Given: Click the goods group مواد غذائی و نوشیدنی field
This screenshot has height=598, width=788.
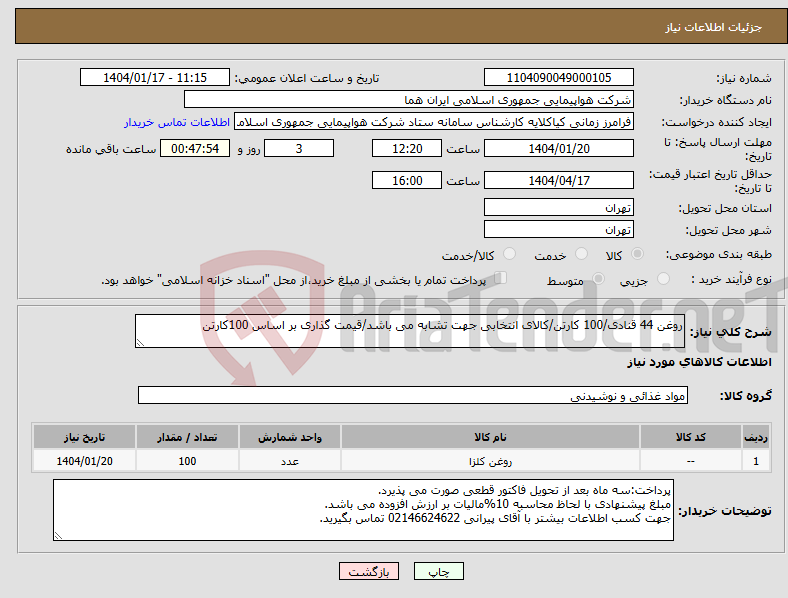Looking at the screenshot, I should click(x=413, y=395).
